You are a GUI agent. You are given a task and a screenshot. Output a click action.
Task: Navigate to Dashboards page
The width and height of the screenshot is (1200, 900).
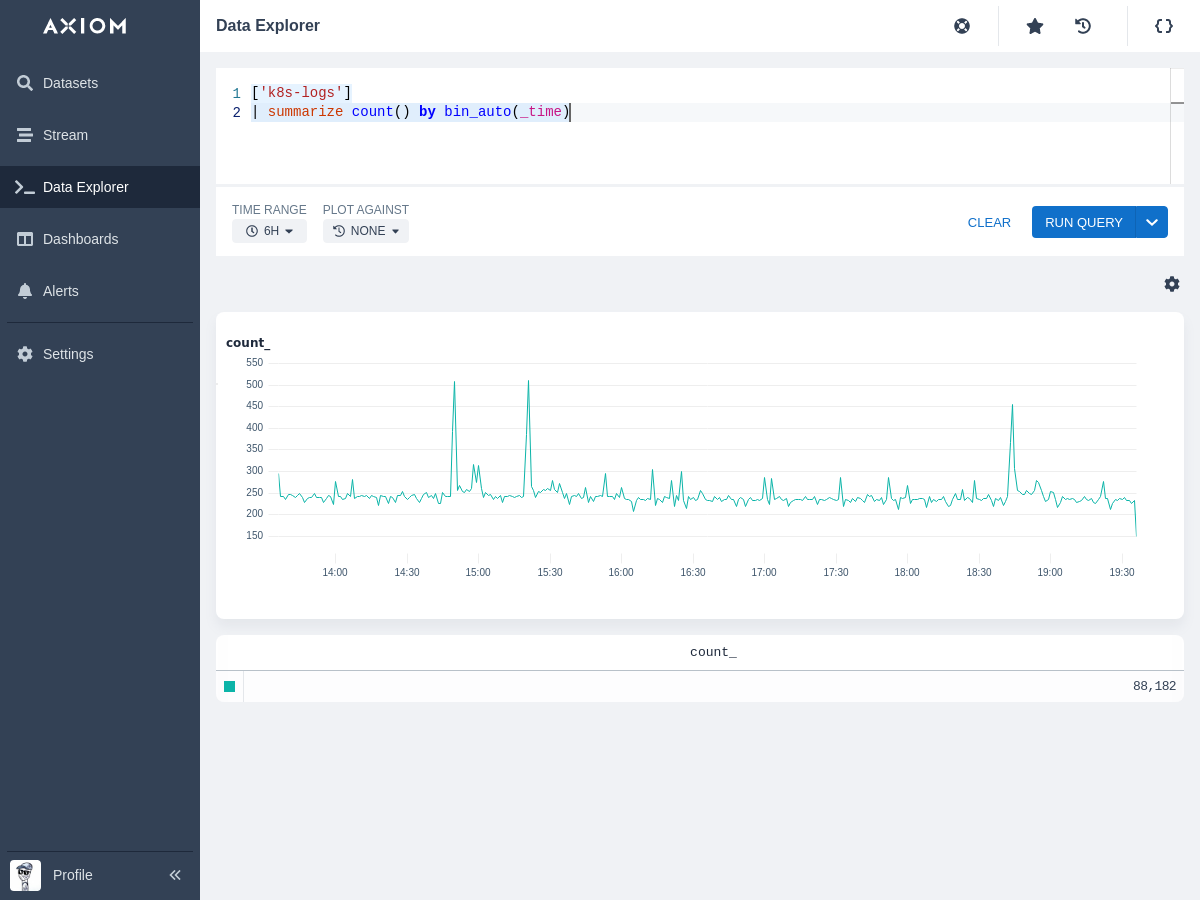(80, 239)
